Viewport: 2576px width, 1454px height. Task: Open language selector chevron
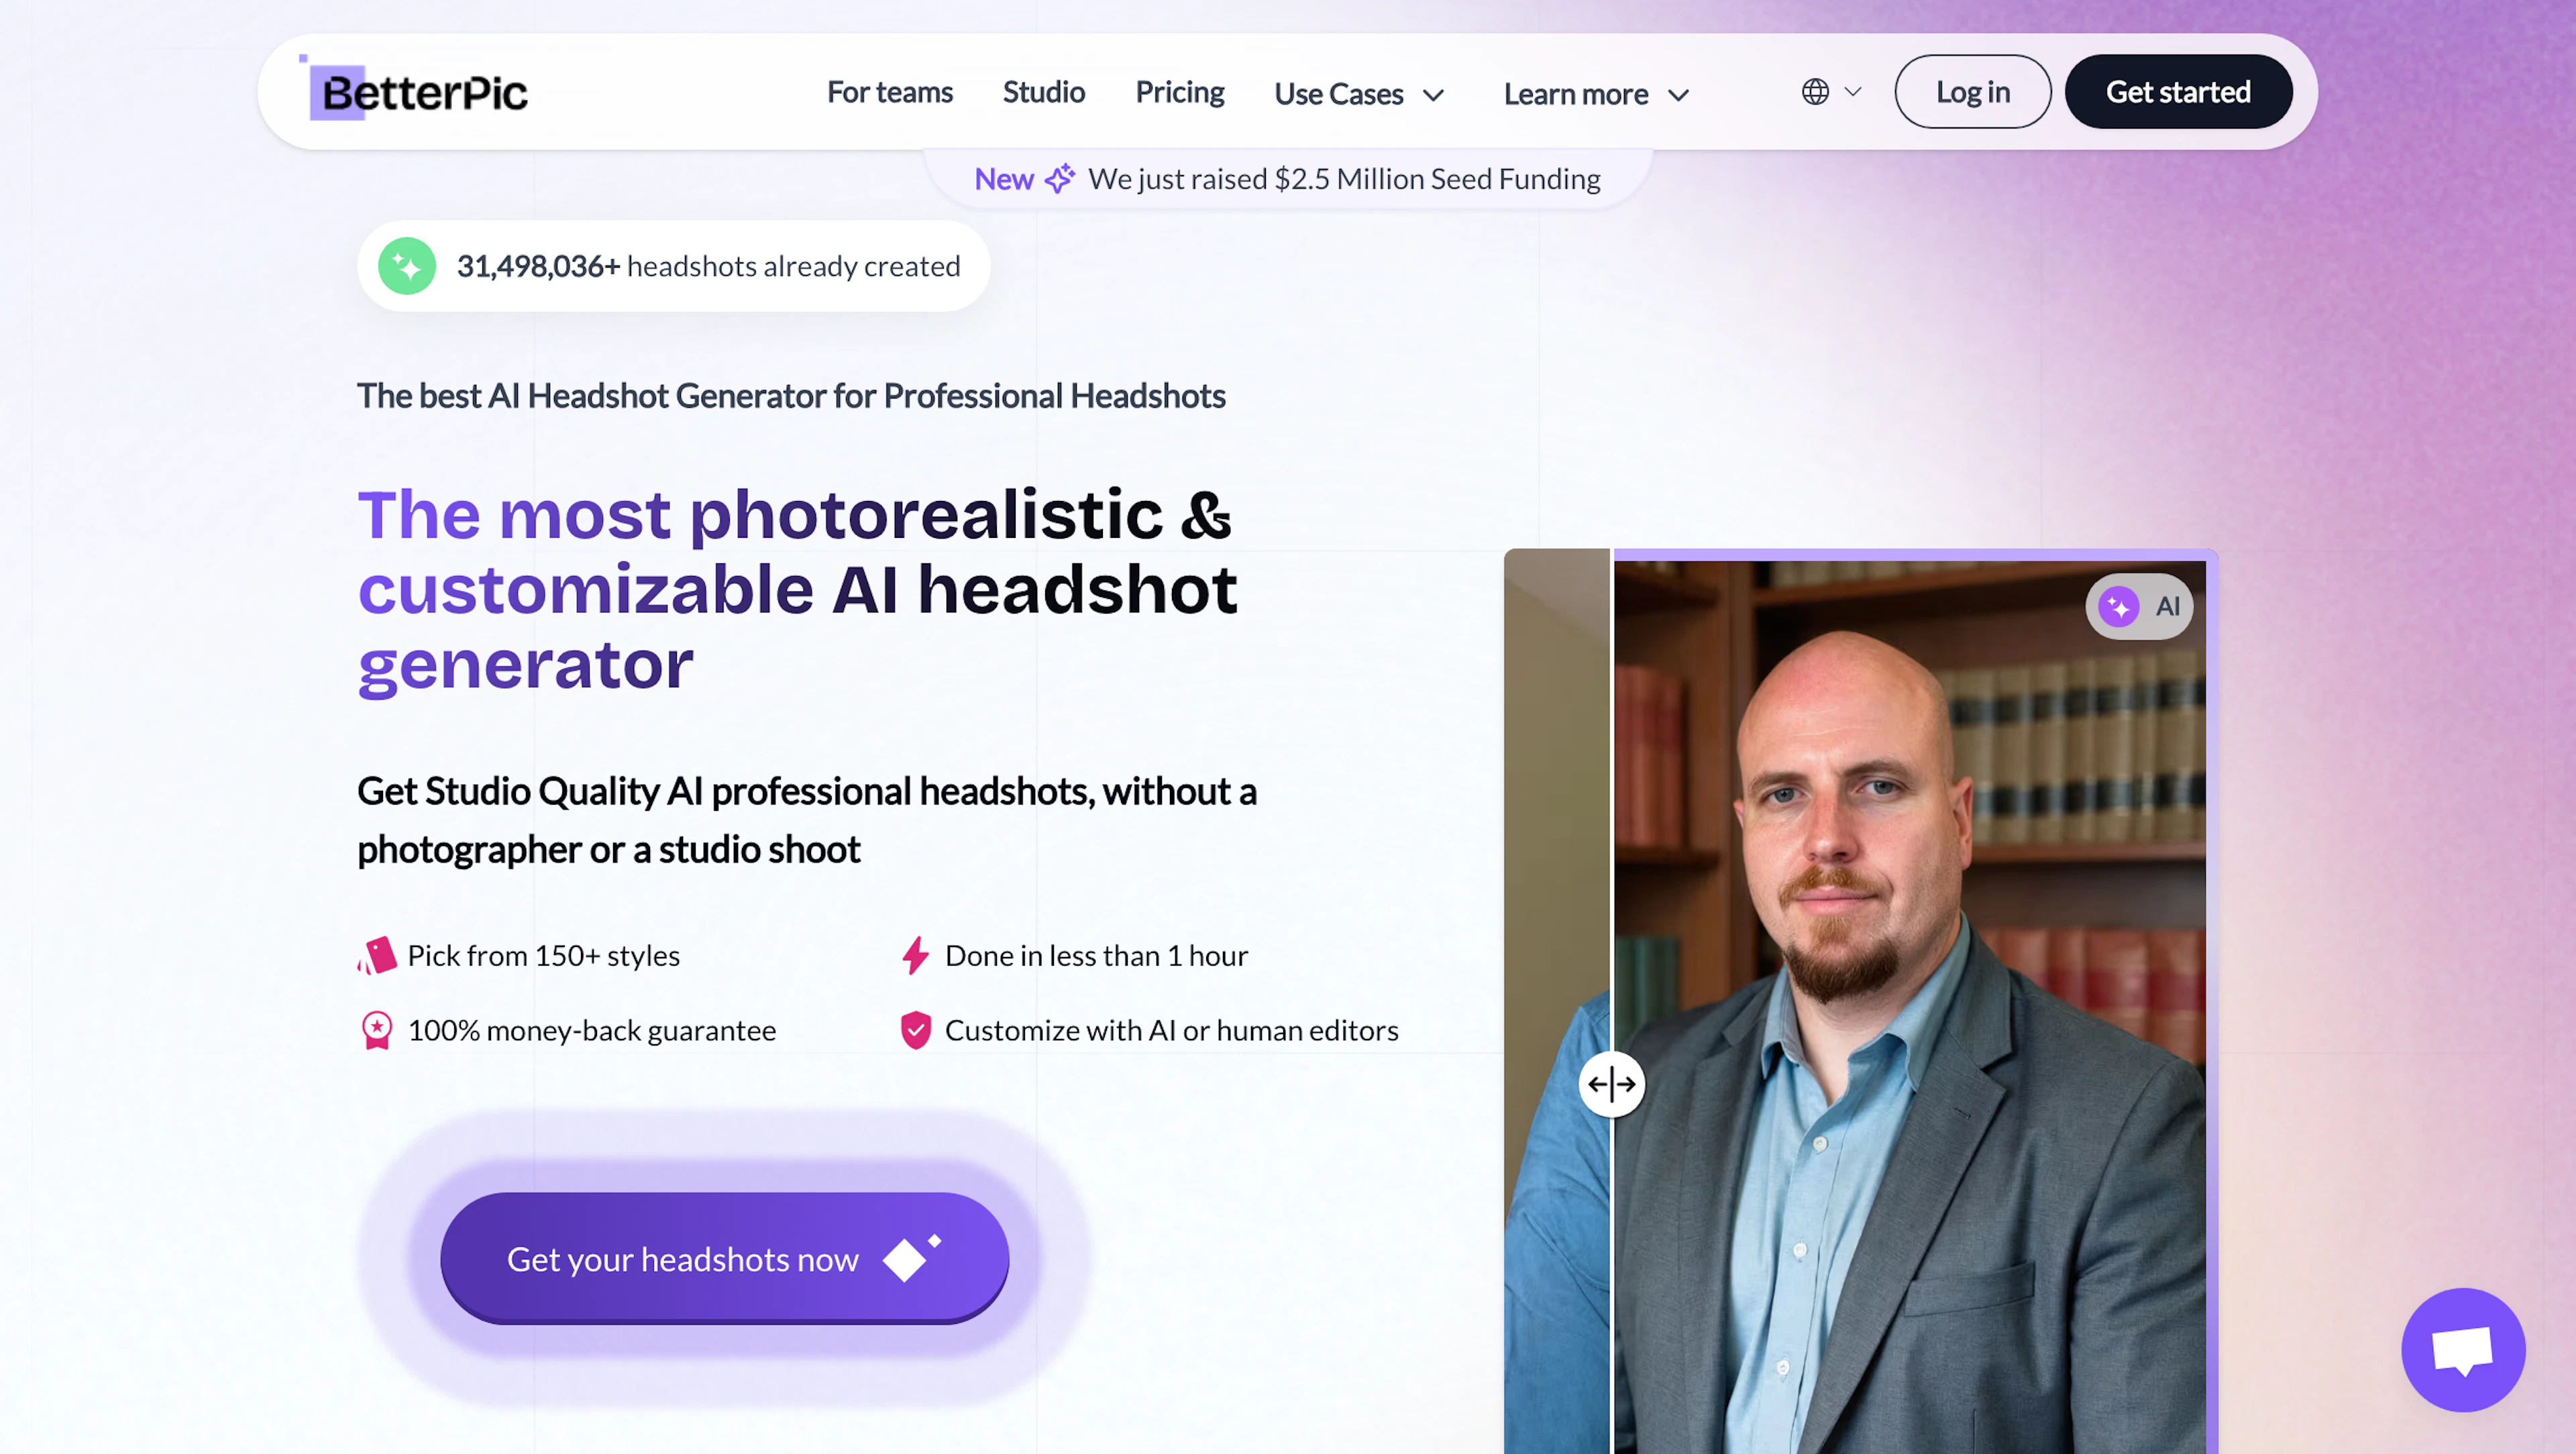(1853, 92)
